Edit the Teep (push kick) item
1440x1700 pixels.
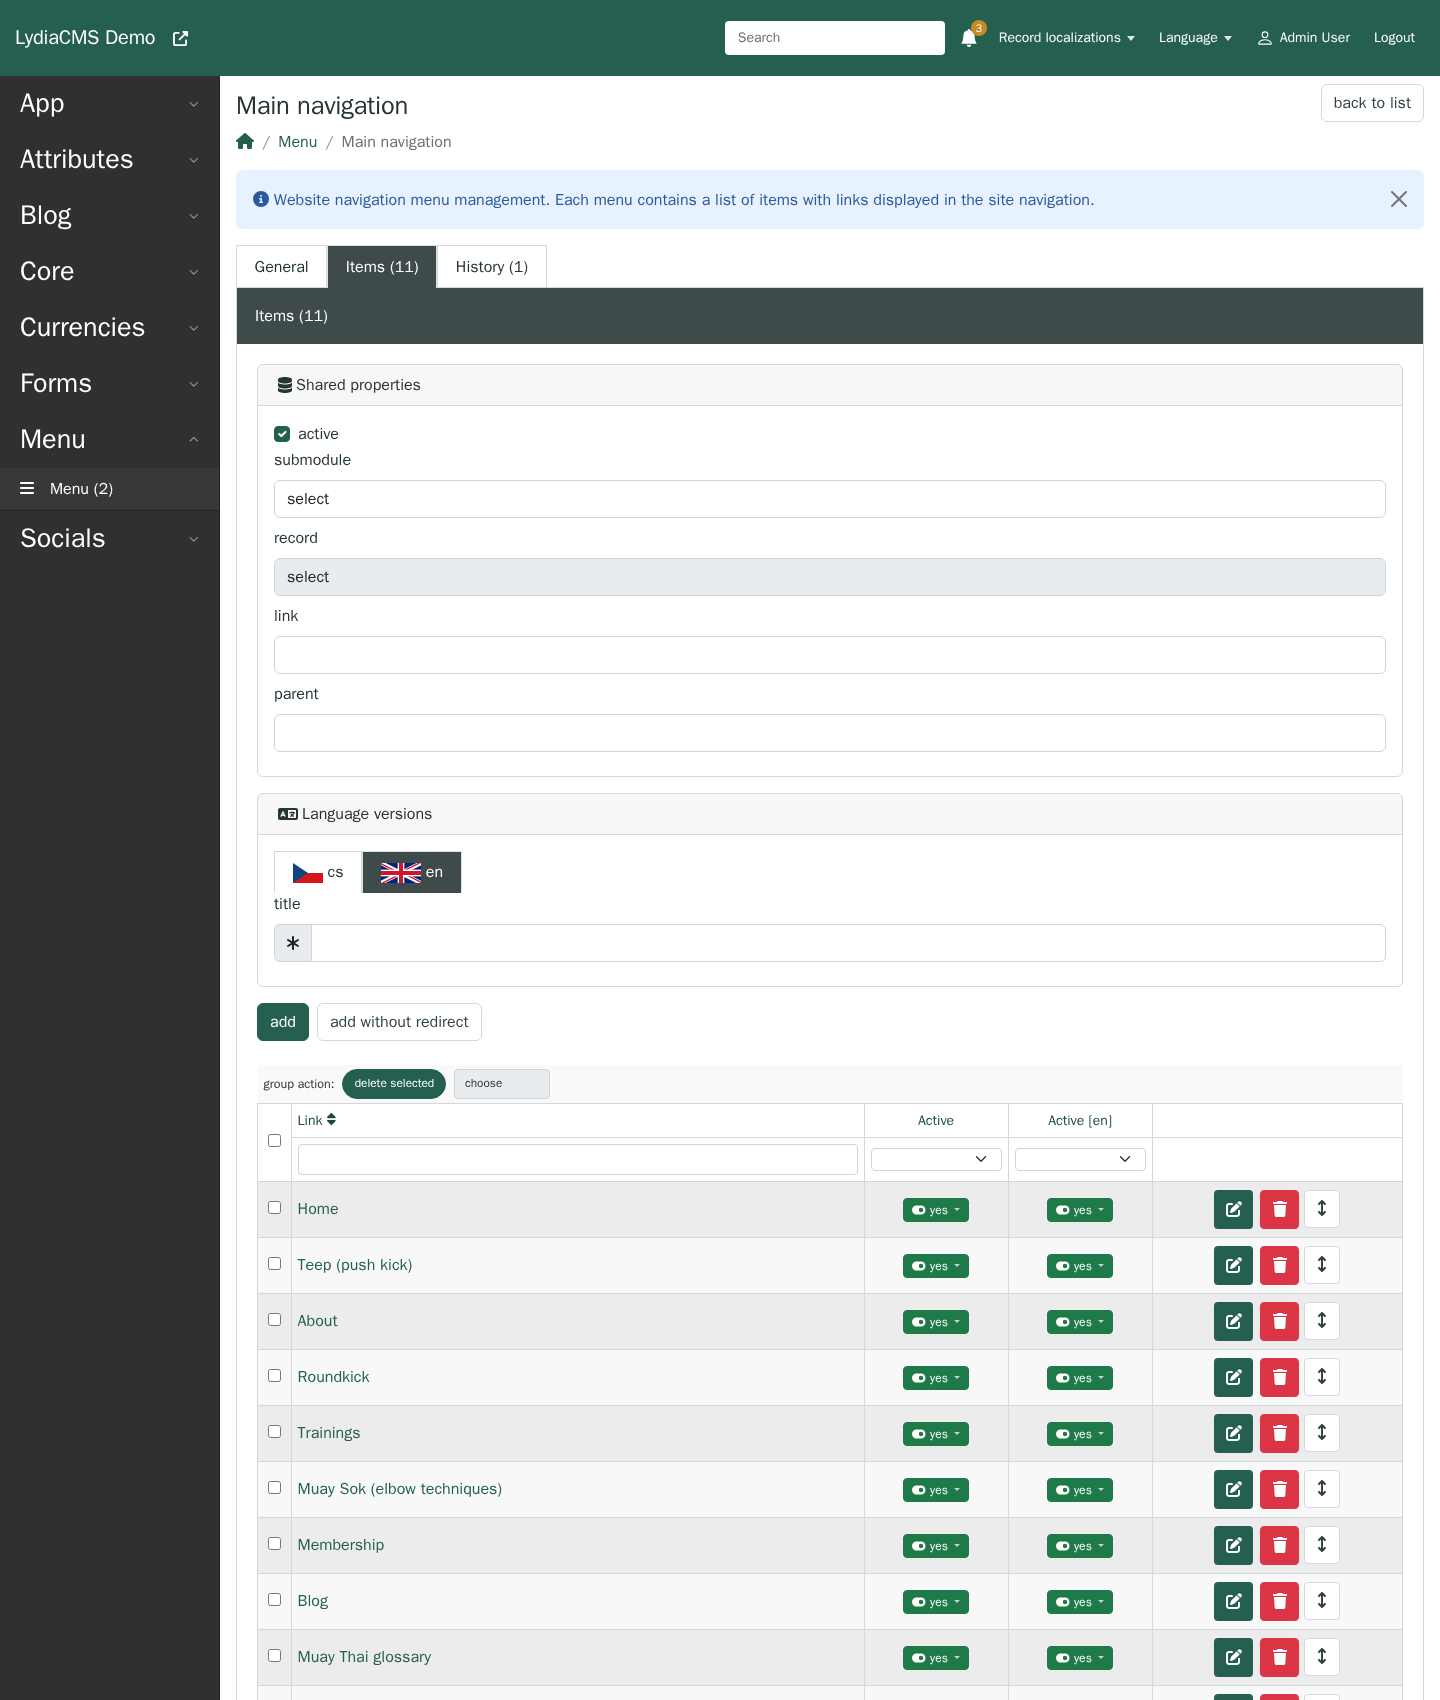click(1233, 1265)
